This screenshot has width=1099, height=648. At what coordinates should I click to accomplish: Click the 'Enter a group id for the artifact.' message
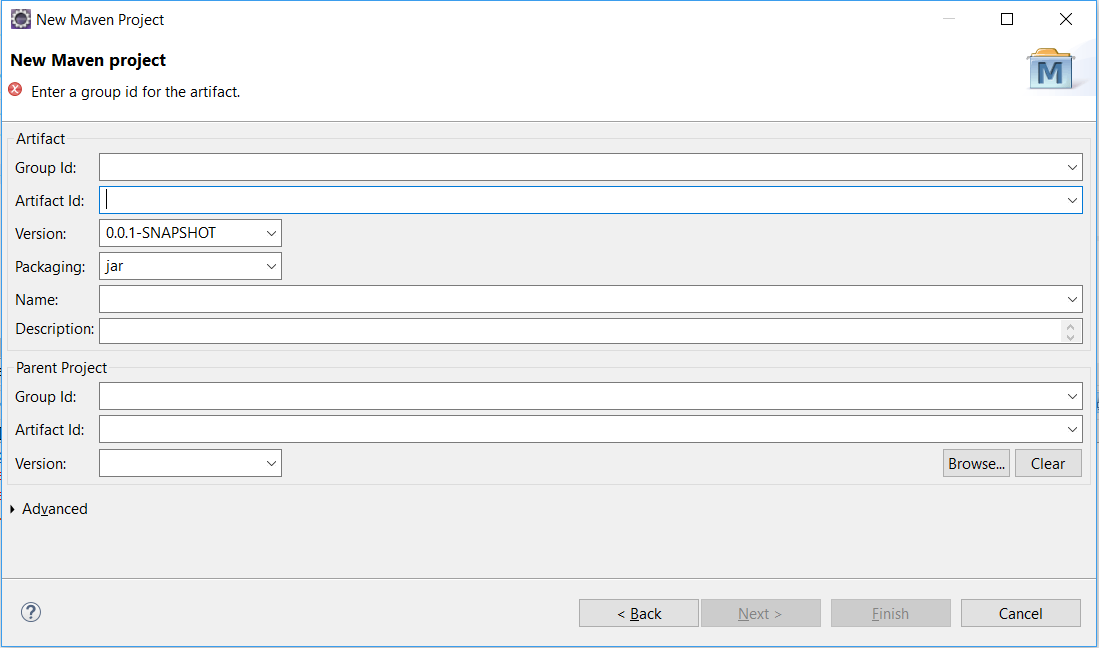click(x=135, y=92)
